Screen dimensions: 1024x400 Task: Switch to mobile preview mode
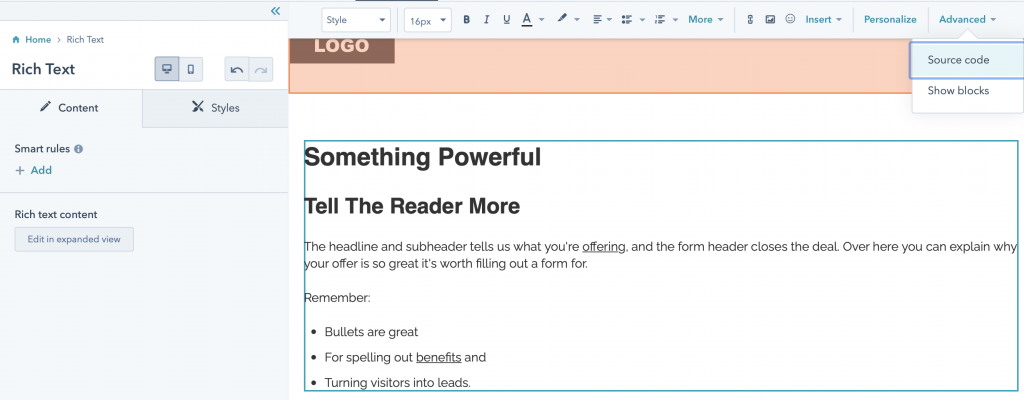191,70
